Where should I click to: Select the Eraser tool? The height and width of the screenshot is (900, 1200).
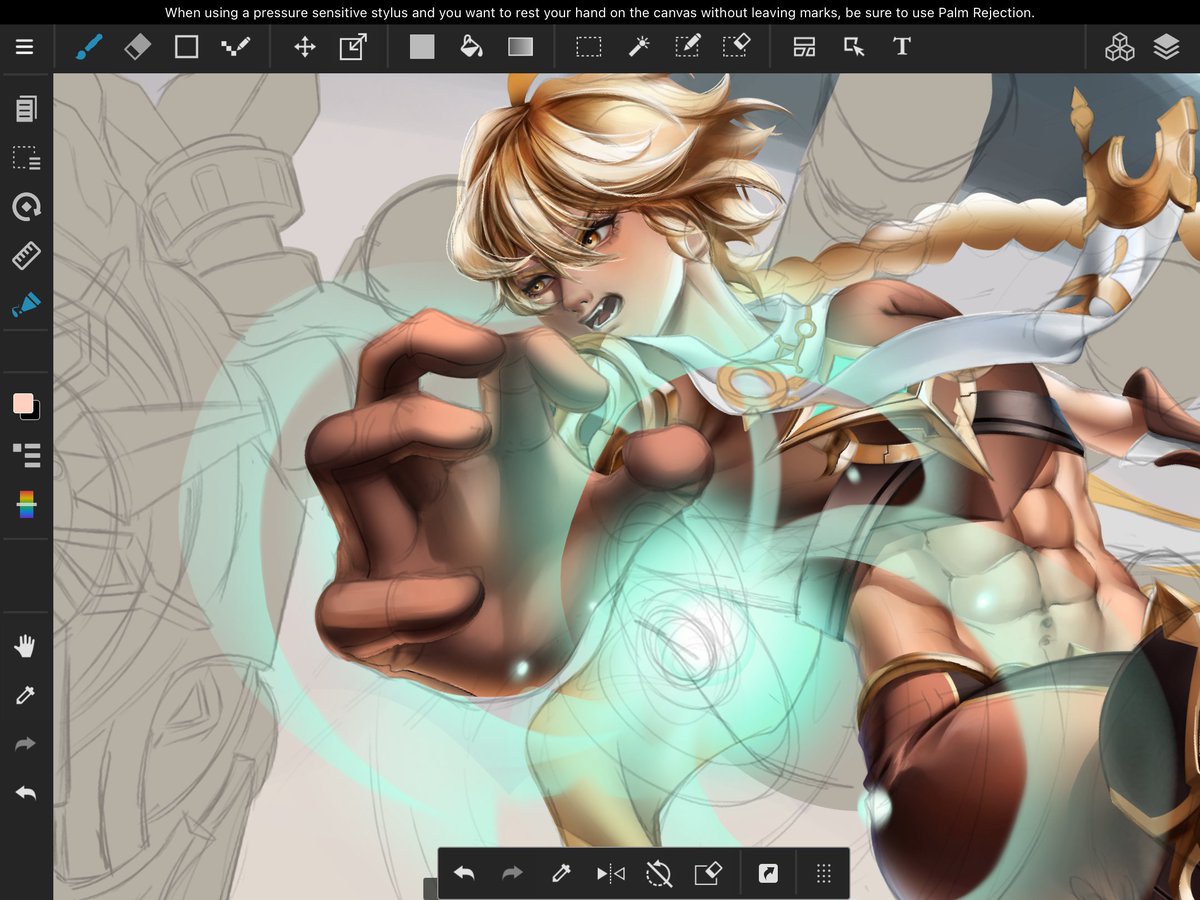click(137, 47)
